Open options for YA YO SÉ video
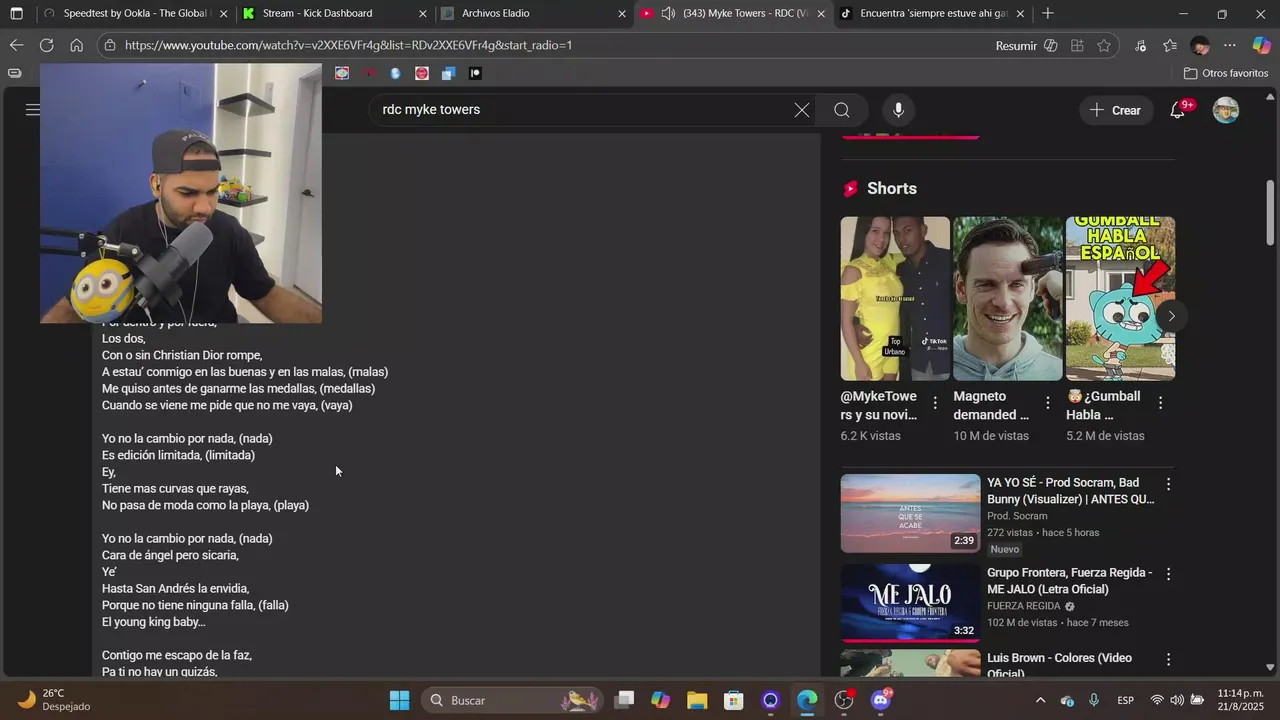The height and width of the screenshot is (720, 1280). click(x=1167, y=484)
